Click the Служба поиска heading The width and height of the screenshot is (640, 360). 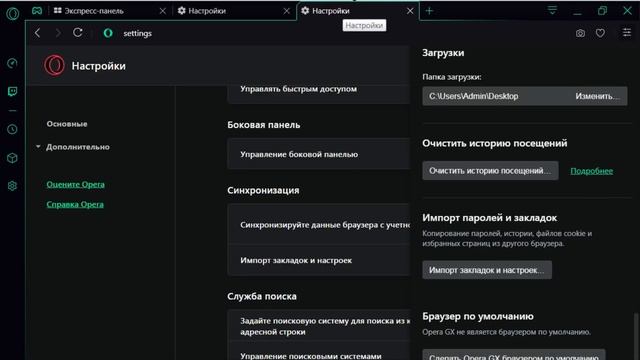[x=262, y=296]
